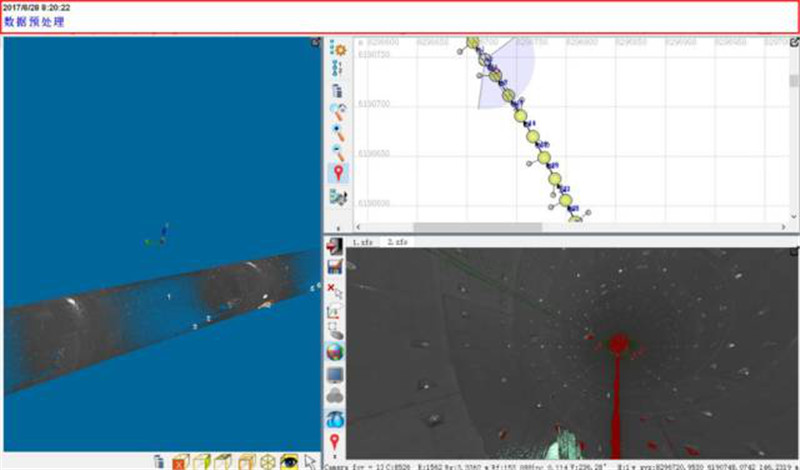Toggle the arrow pointer selection mode

310,461
